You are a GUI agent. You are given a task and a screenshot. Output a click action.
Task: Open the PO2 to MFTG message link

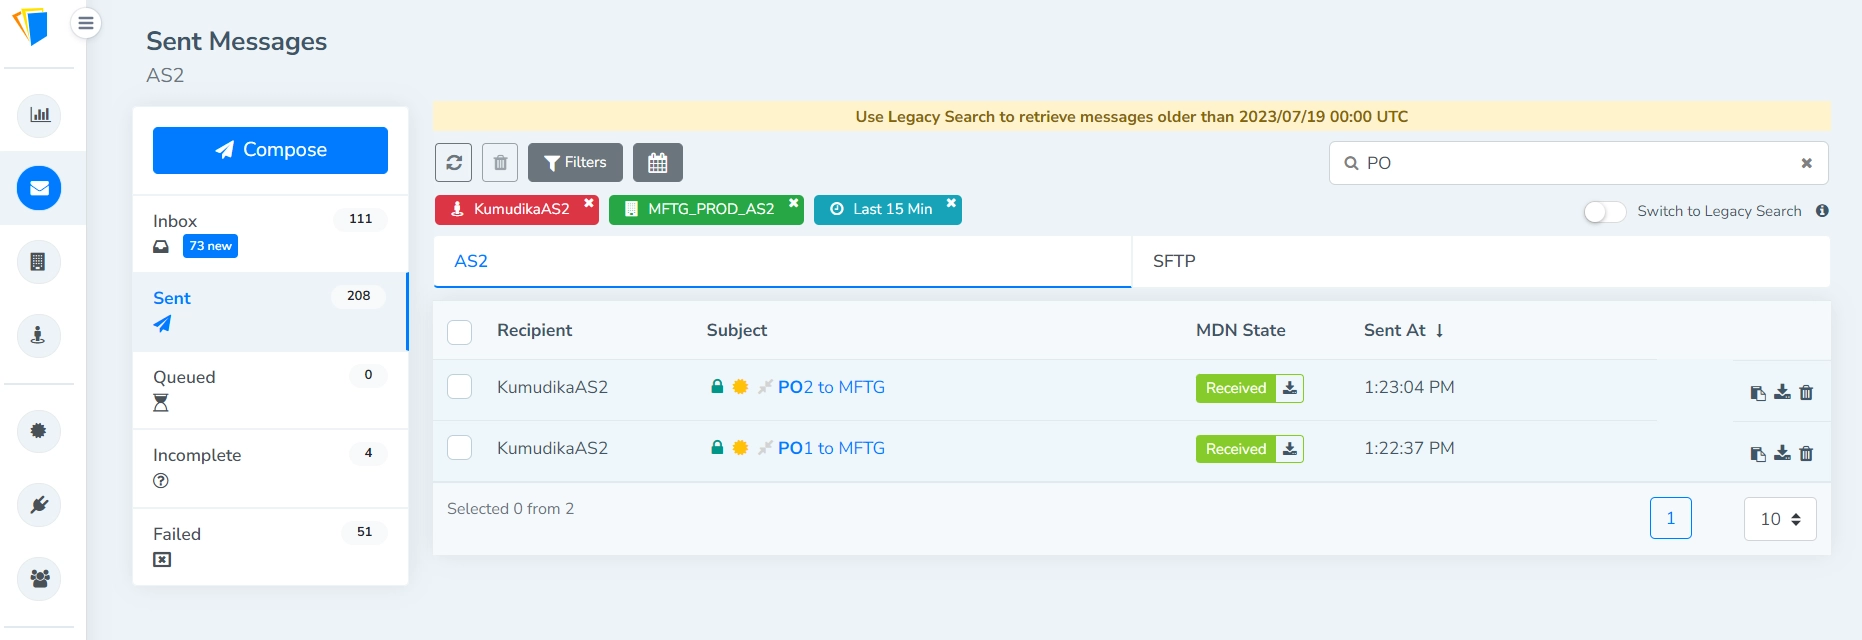click(x=831, y=387)
